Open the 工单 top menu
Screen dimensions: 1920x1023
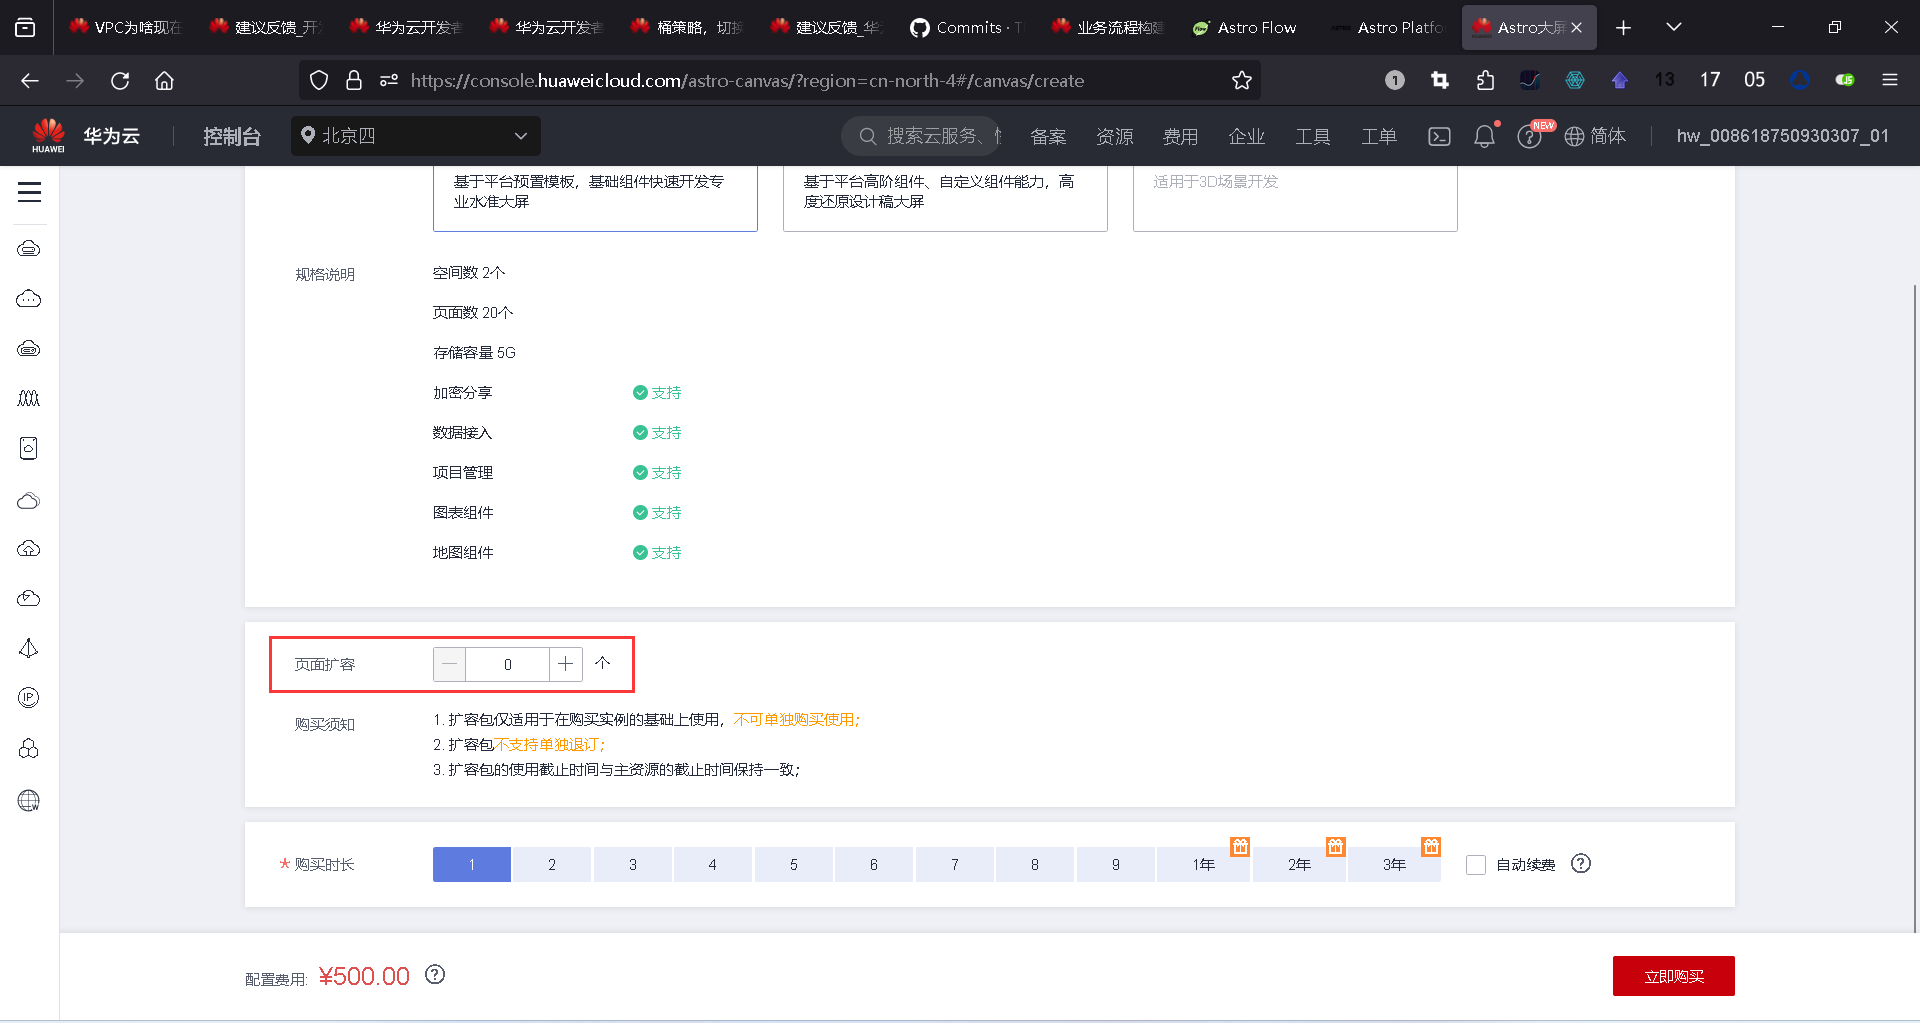1379,136
